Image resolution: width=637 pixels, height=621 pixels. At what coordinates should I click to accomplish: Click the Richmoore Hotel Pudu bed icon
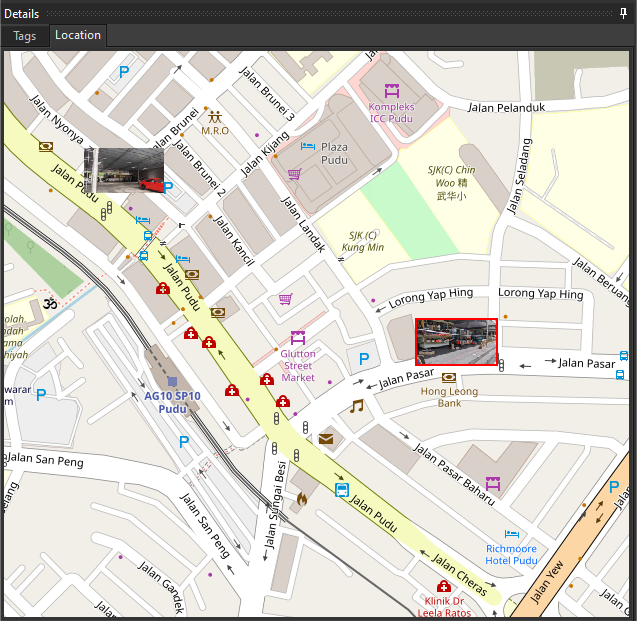tap(512, 535)
